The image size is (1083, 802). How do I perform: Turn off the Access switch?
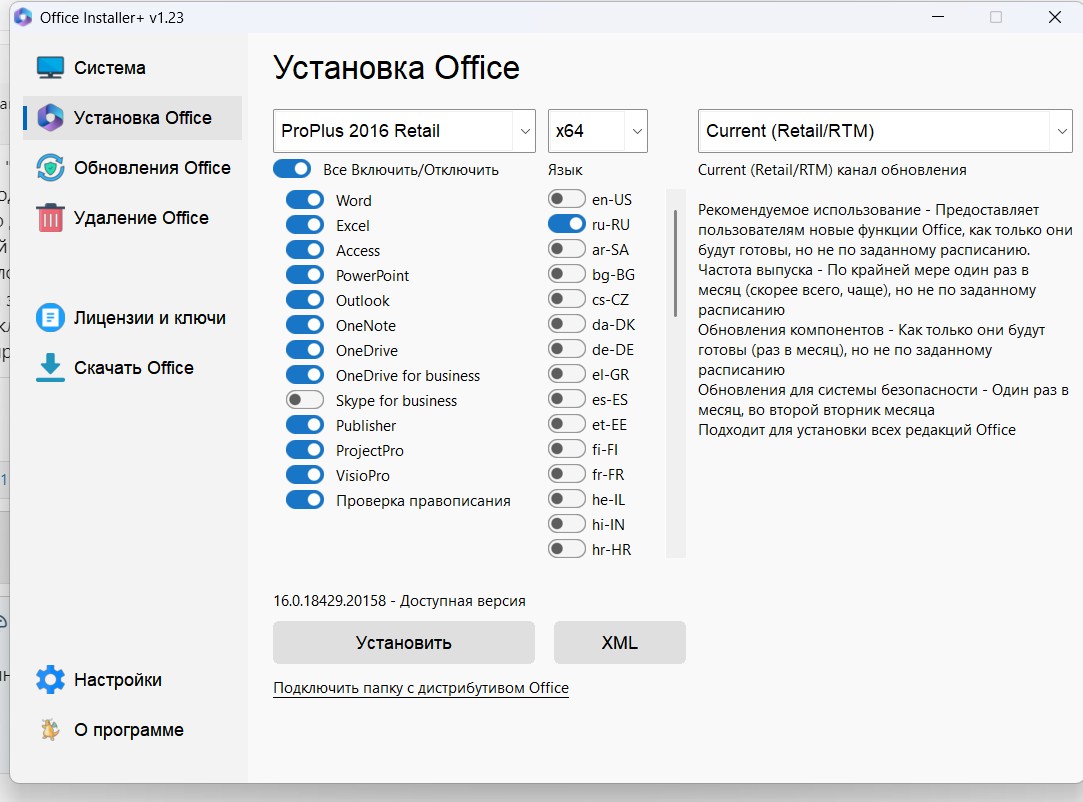pyautogui.click(x=305, y=250)
